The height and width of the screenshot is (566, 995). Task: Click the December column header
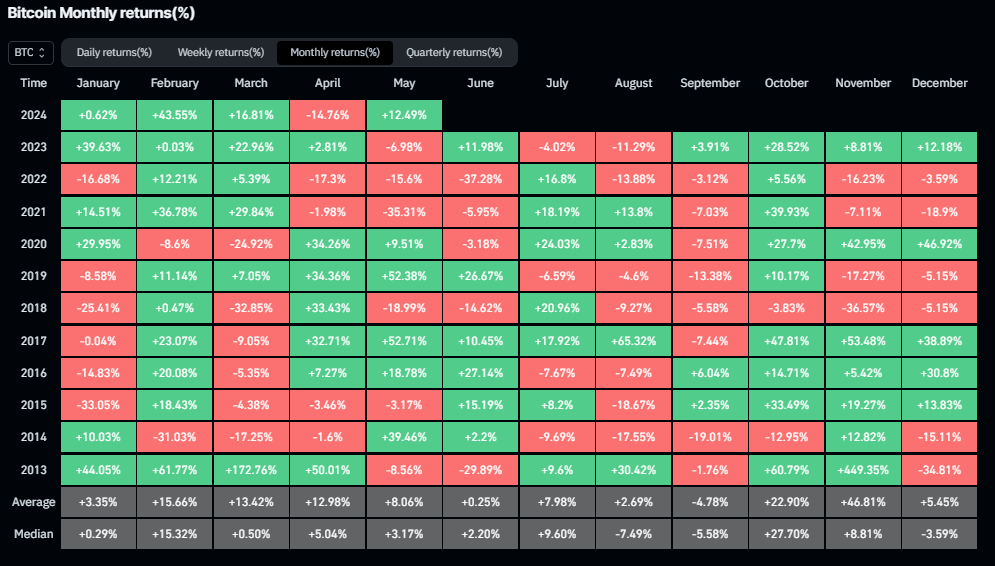click(x=939, y=83)
